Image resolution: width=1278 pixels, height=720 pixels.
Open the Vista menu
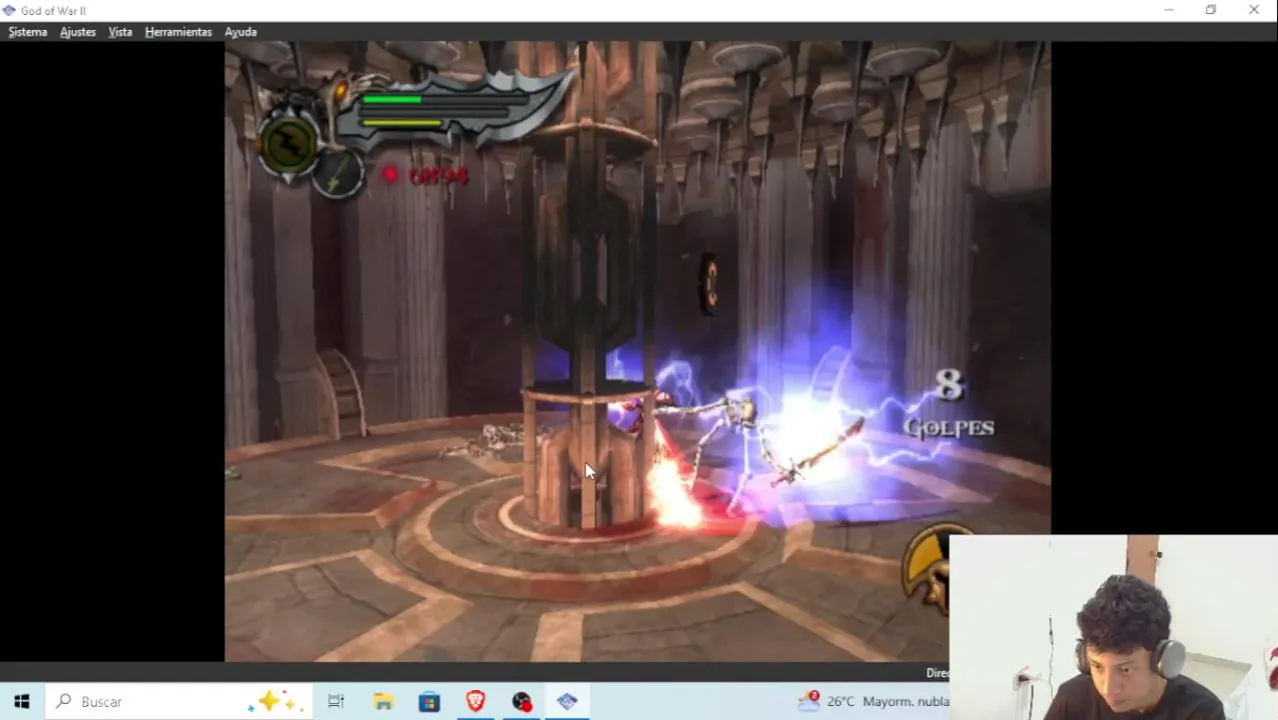coord(120,32)
